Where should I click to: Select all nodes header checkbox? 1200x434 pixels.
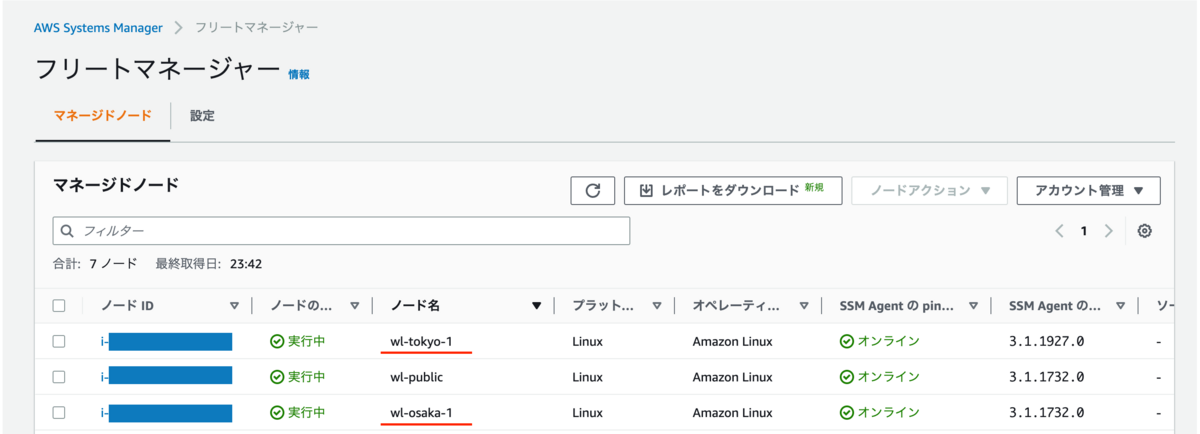[x=59, y=306]
